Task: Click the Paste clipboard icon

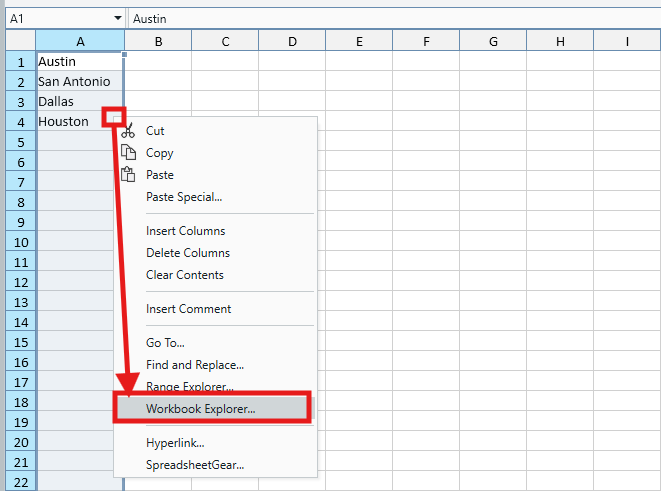Action: (x=128, y=175)
